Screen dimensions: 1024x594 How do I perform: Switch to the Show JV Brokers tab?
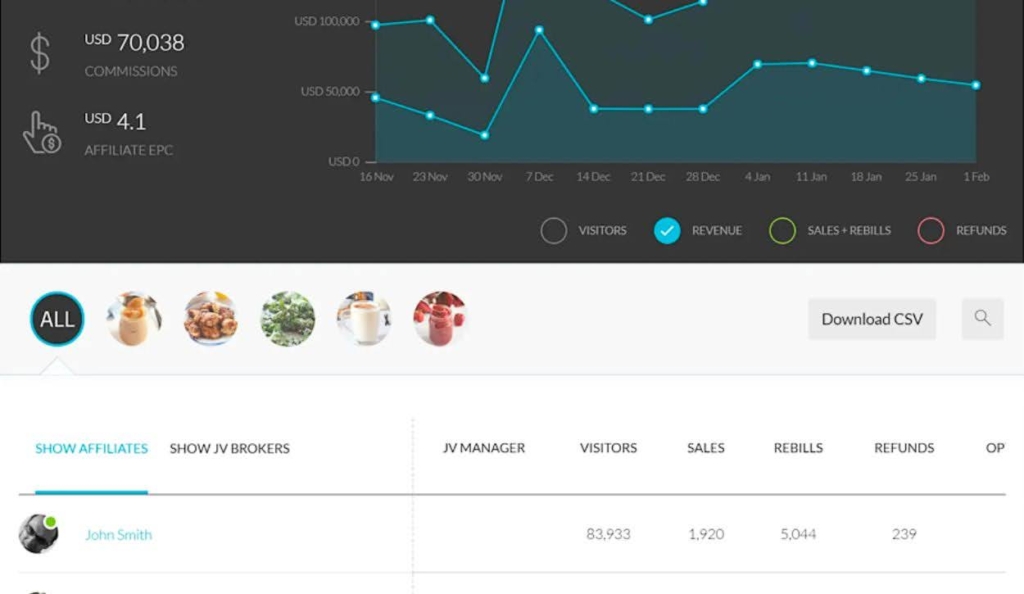coord(229,448)
